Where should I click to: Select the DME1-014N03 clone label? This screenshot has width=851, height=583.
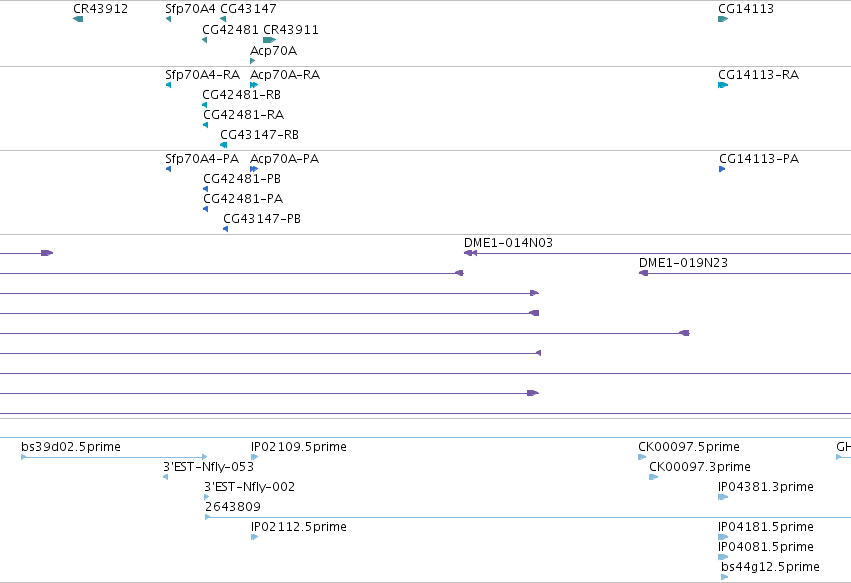tap(508, 243)
